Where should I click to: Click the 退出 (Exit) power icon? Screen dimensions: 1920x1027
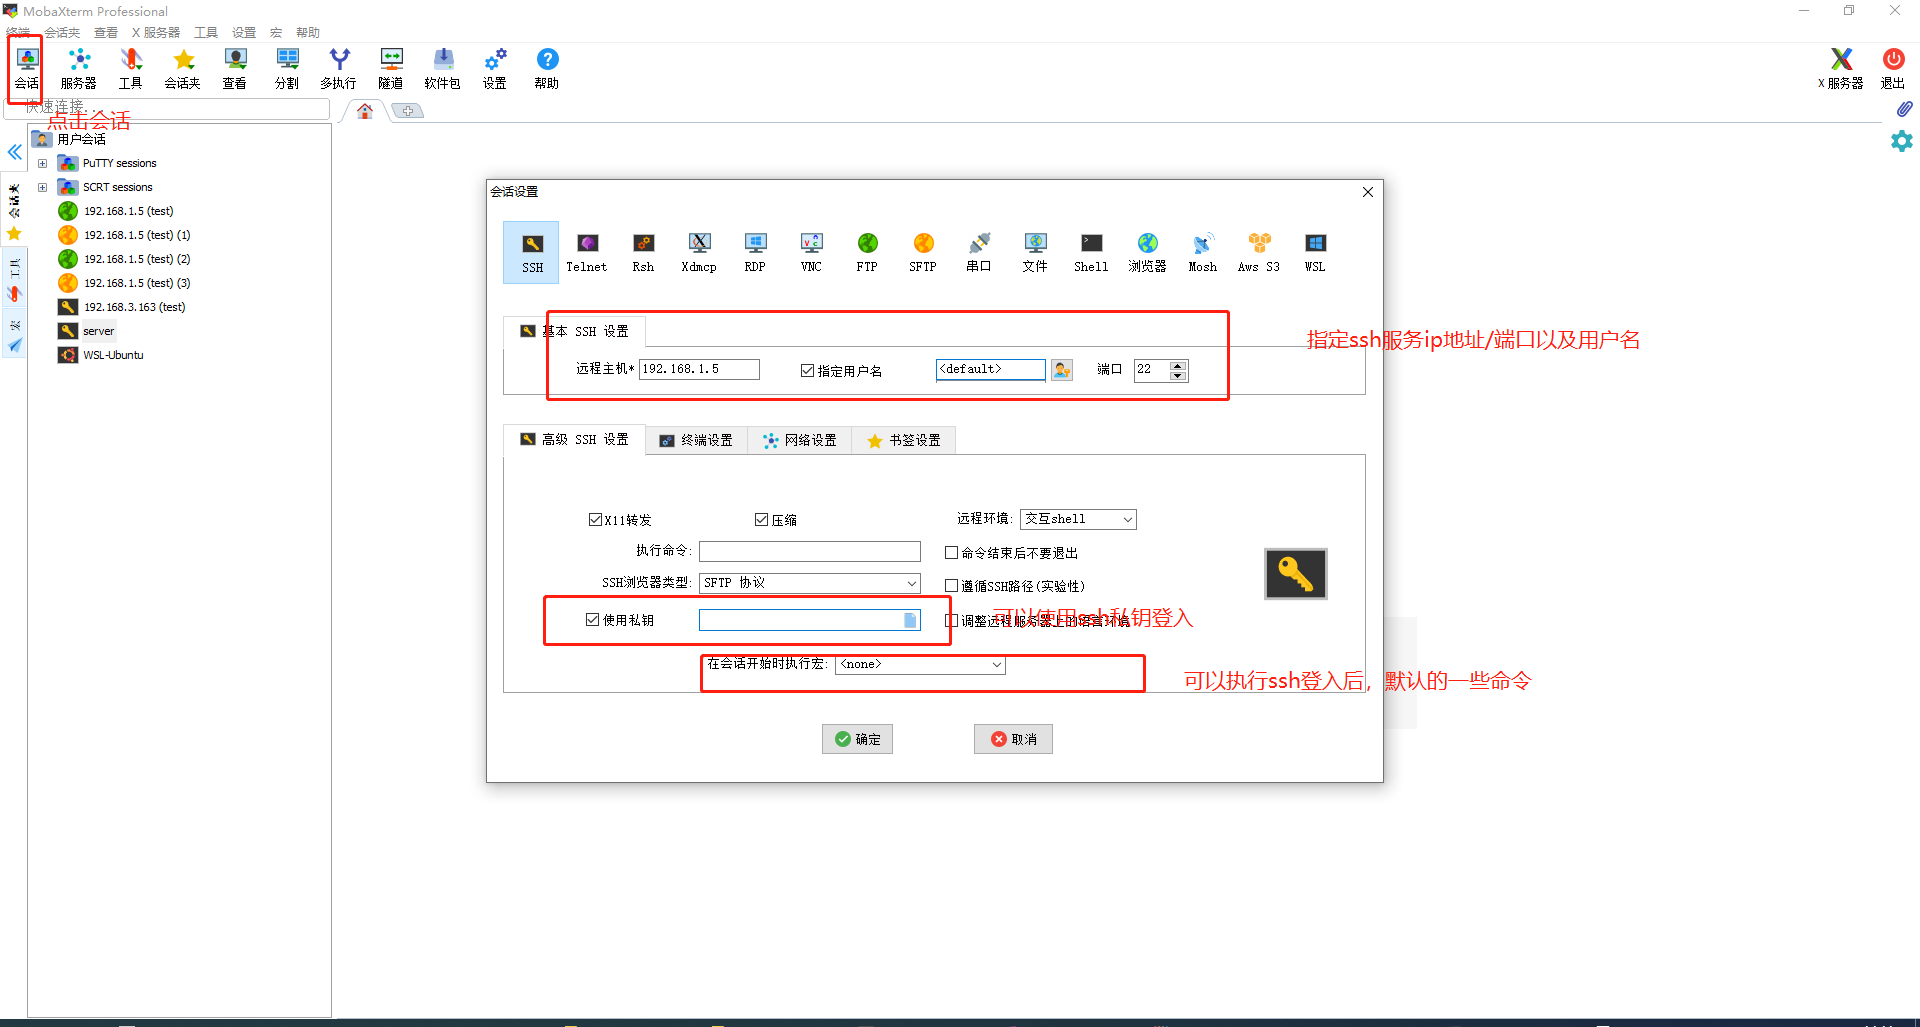pos(1893,68)
